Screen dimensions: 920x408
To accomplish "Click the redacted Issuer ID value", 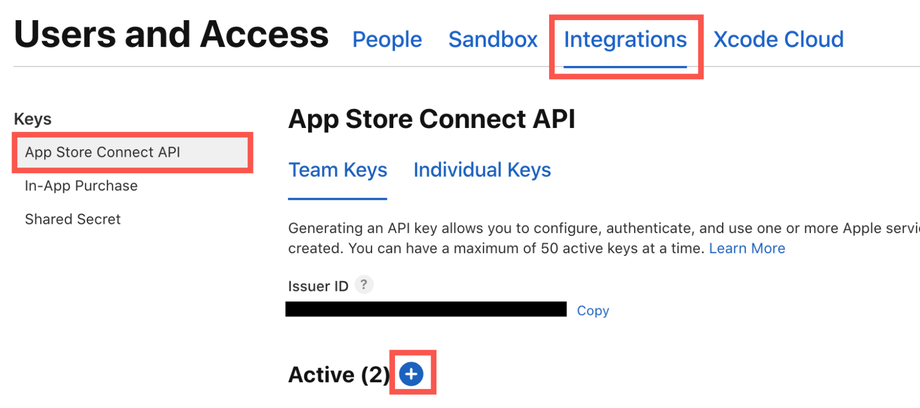I will (425, 310).
